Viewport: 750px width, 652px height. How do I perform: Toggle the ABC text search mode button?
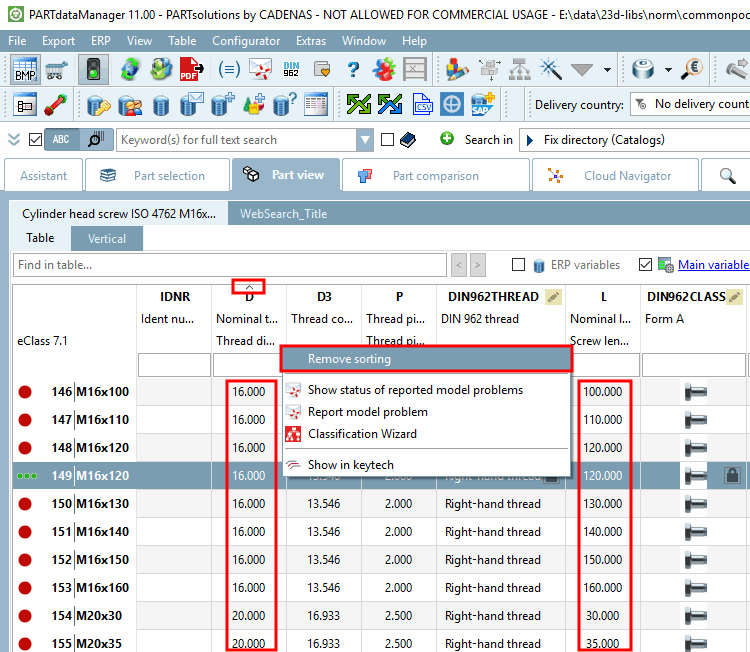[x=61, y=140]
